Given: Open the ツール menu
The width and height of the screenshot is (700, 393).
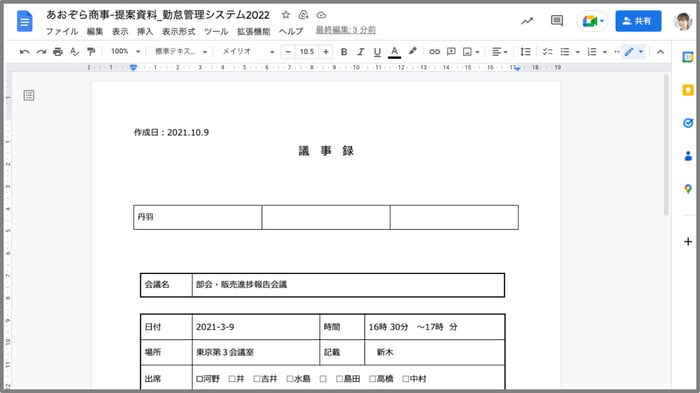Looking at the screenshot, I should click(216, 31).
